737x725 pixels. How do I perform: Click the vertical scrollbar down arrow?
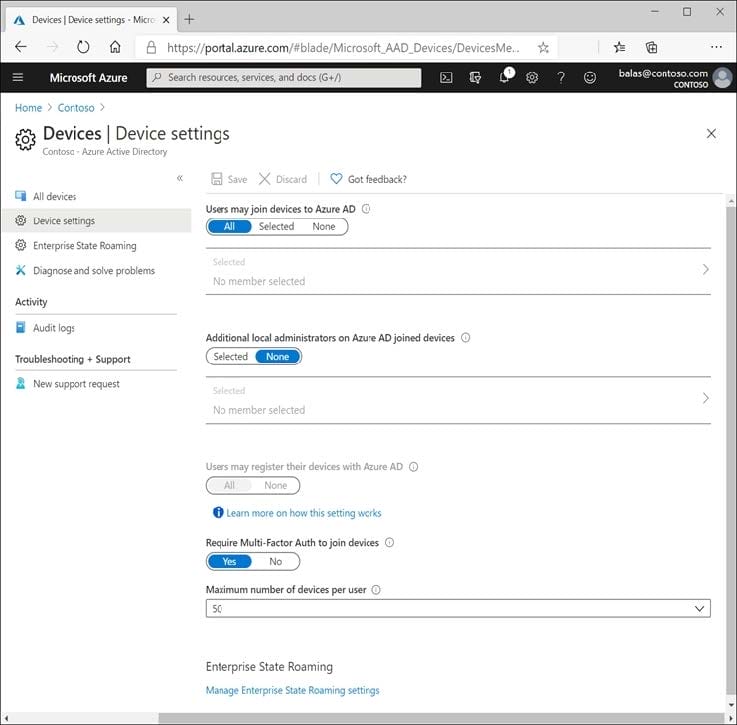731,705
